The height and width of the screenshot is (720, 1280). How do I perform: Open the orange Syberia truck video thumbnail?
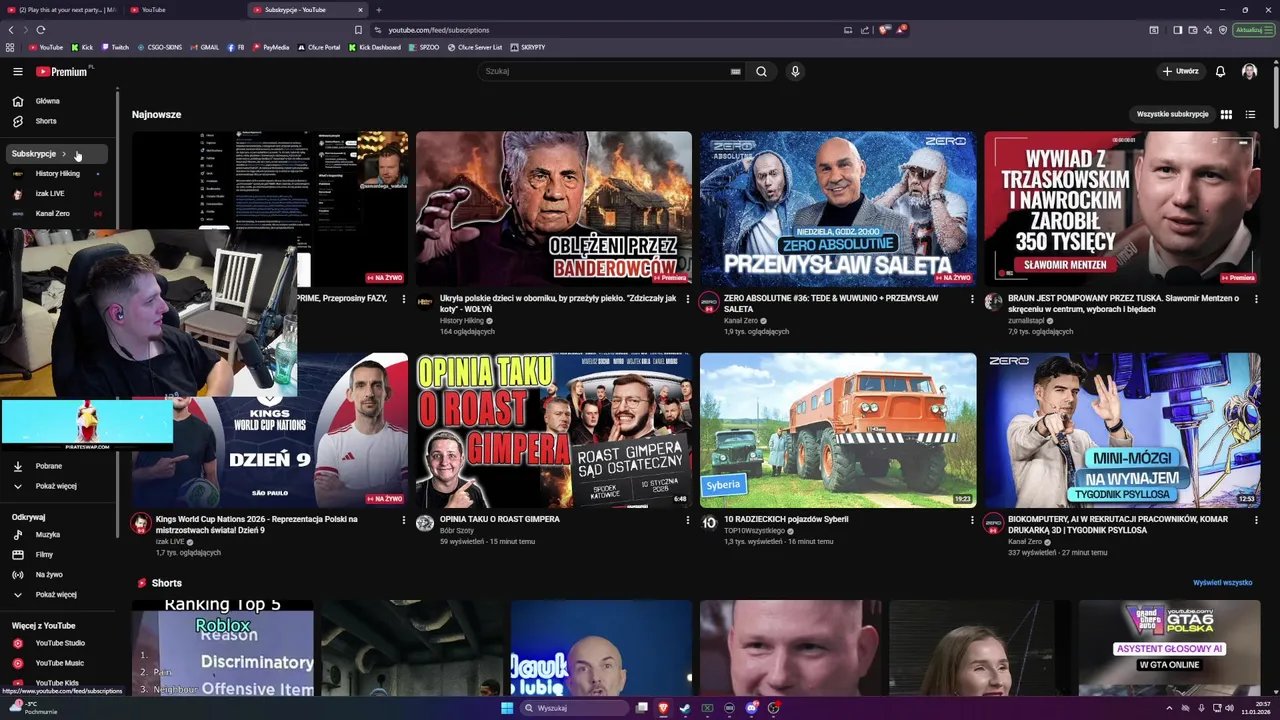(x=838, y=430)
